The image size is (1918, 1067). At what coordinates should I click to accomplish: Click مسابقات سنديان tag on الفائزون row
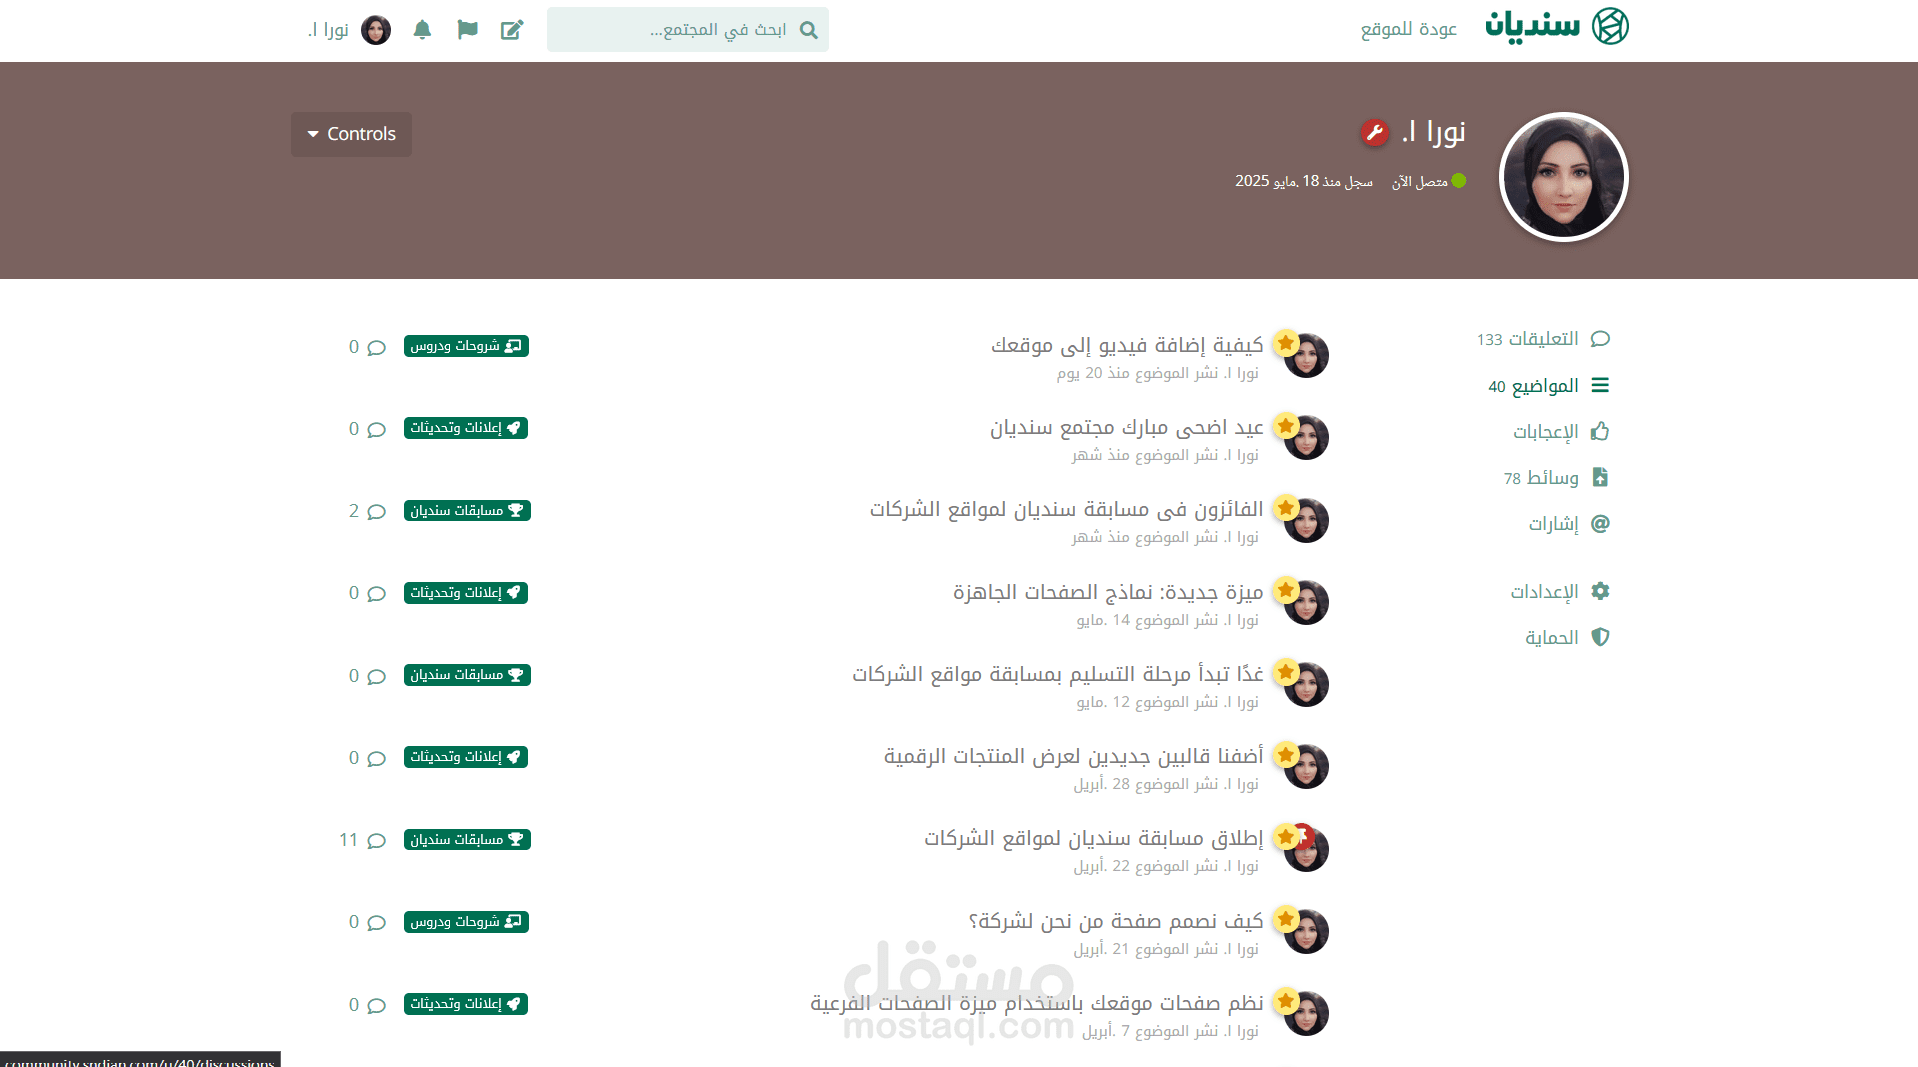pos(467,511)
